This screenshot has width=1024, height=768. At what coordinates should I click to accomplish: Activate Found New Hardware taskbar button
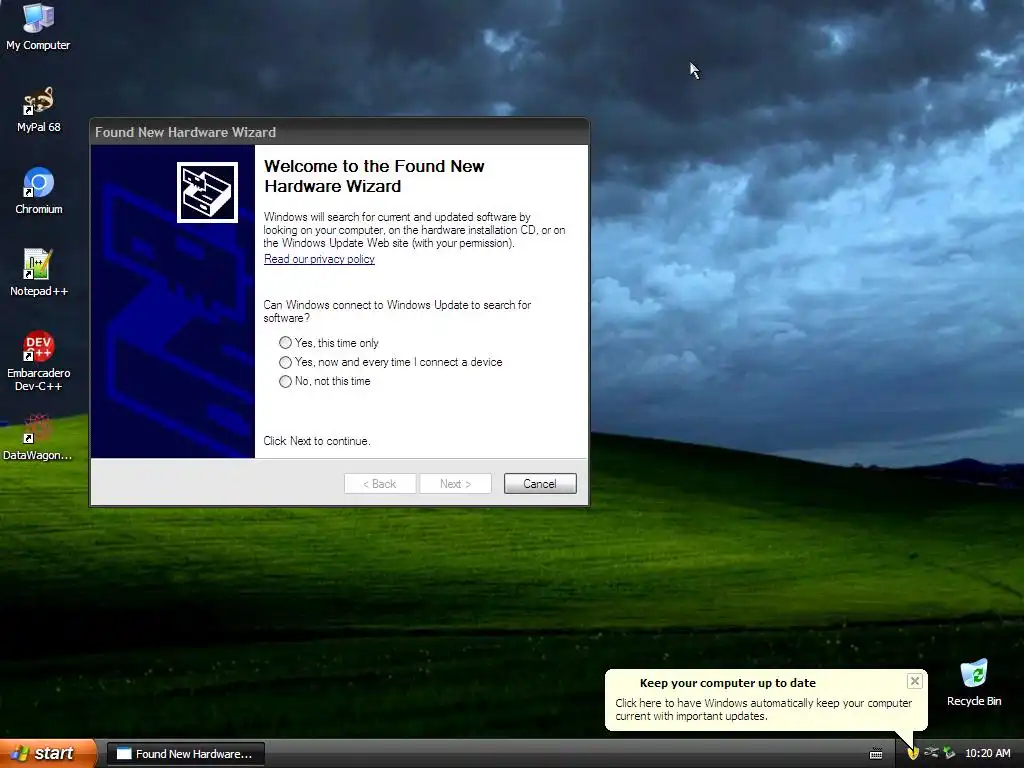[x=185, y=754]
